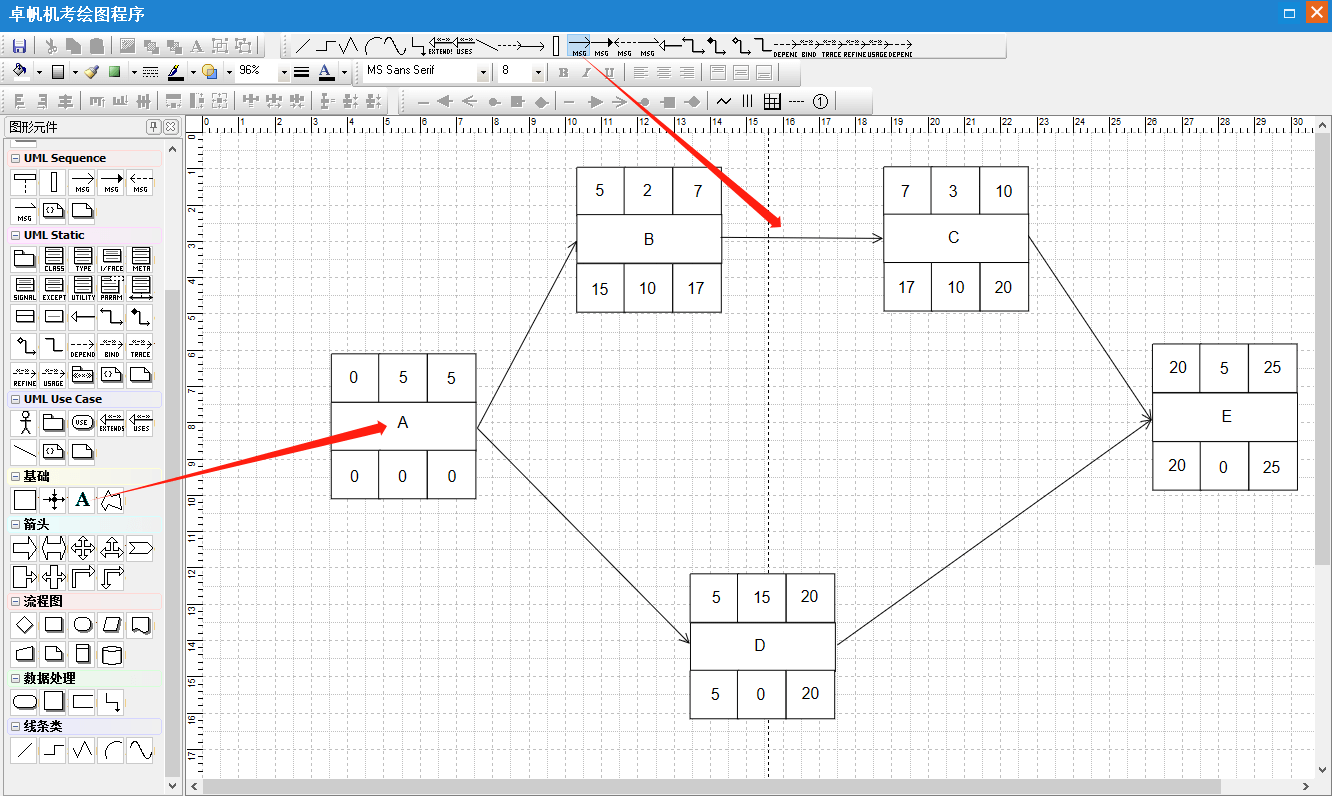
Task: Select the CLASS shape in UML Static
Action: (54, 260)
